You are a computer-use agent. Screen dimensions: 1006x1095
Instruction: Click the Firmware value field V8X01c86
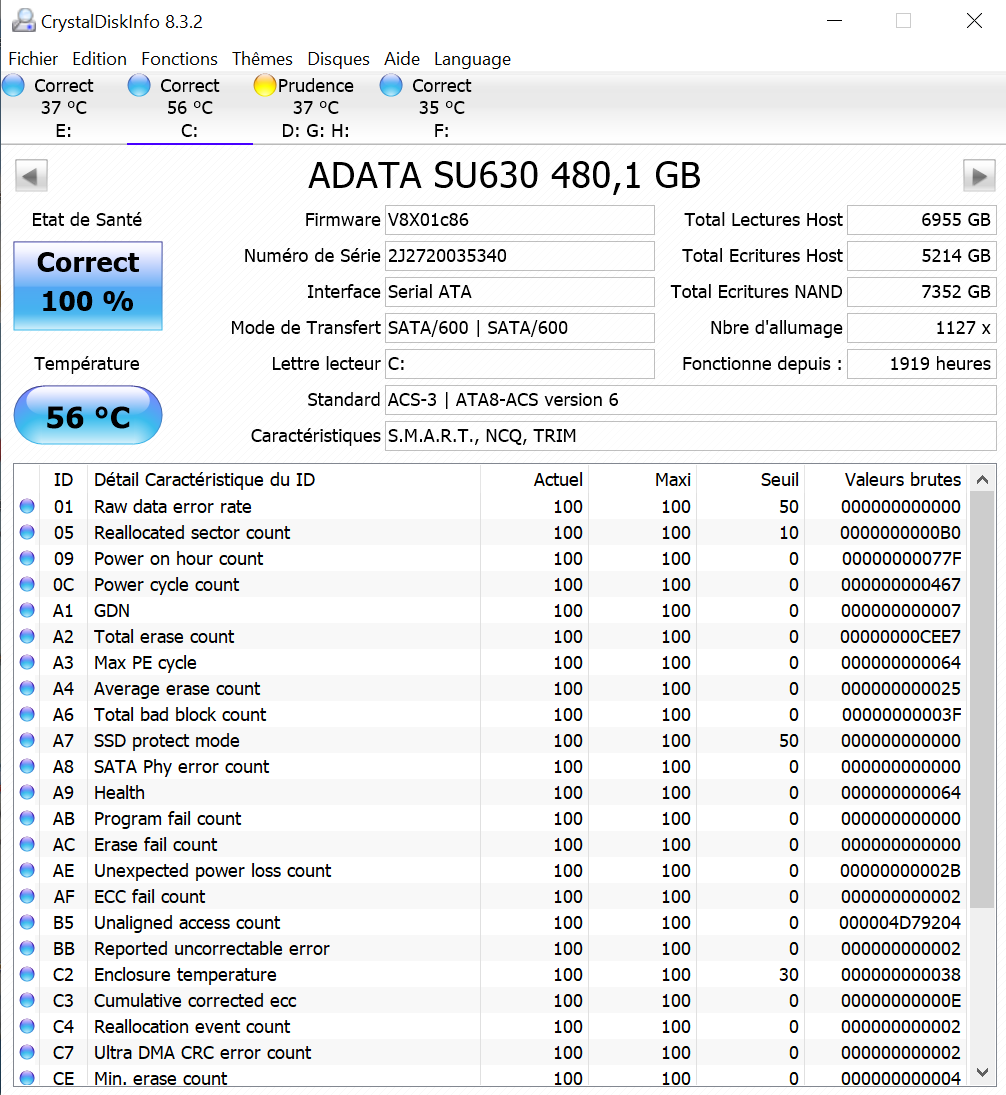click(x=519, y=220)
